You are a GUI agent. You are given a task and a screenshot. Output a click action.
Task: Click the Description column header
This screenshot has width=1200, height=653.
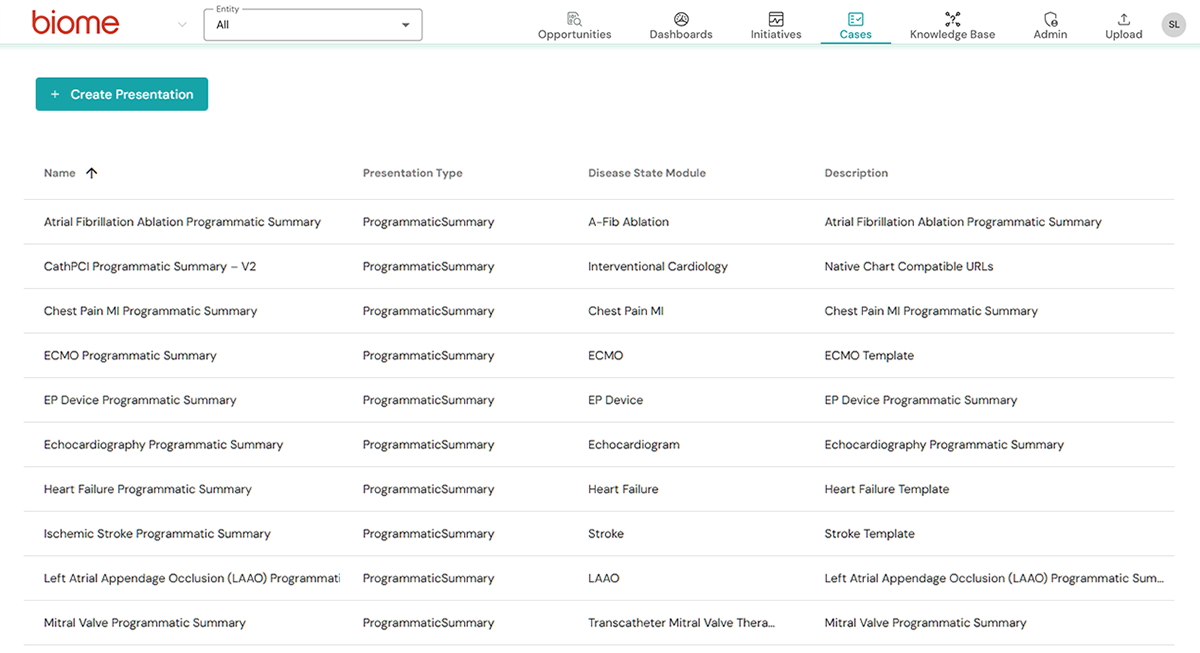pyautogui.click(x=856, y=173)
